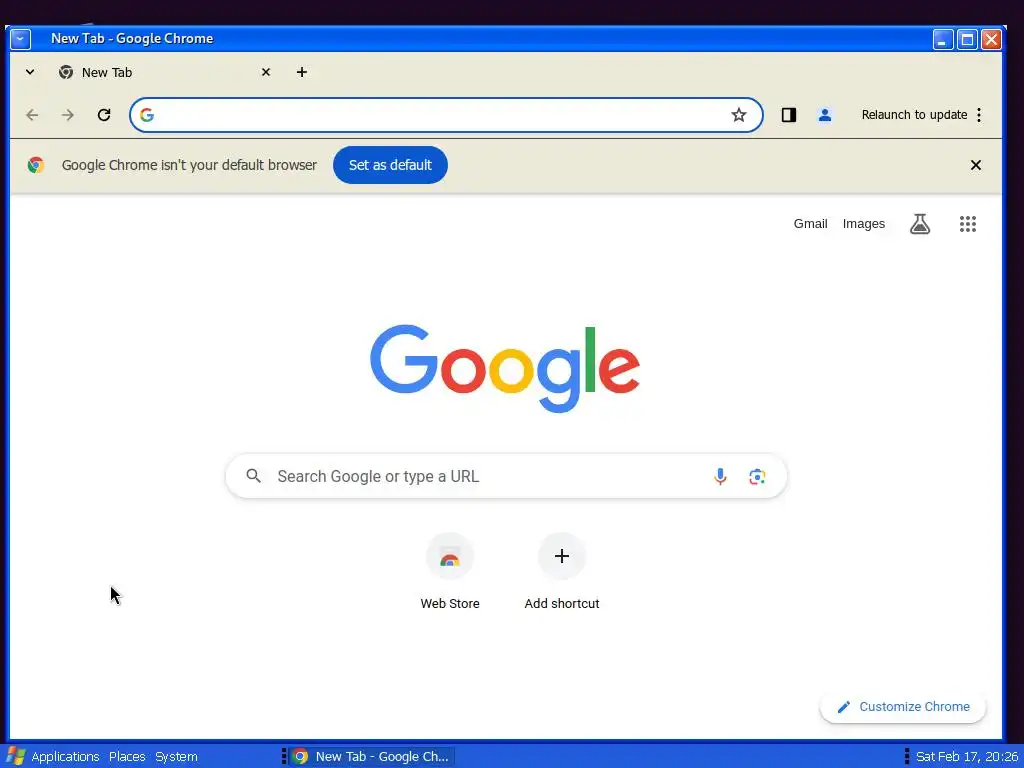Click the Chrome logo in the default browser bar

pos(36,165)
